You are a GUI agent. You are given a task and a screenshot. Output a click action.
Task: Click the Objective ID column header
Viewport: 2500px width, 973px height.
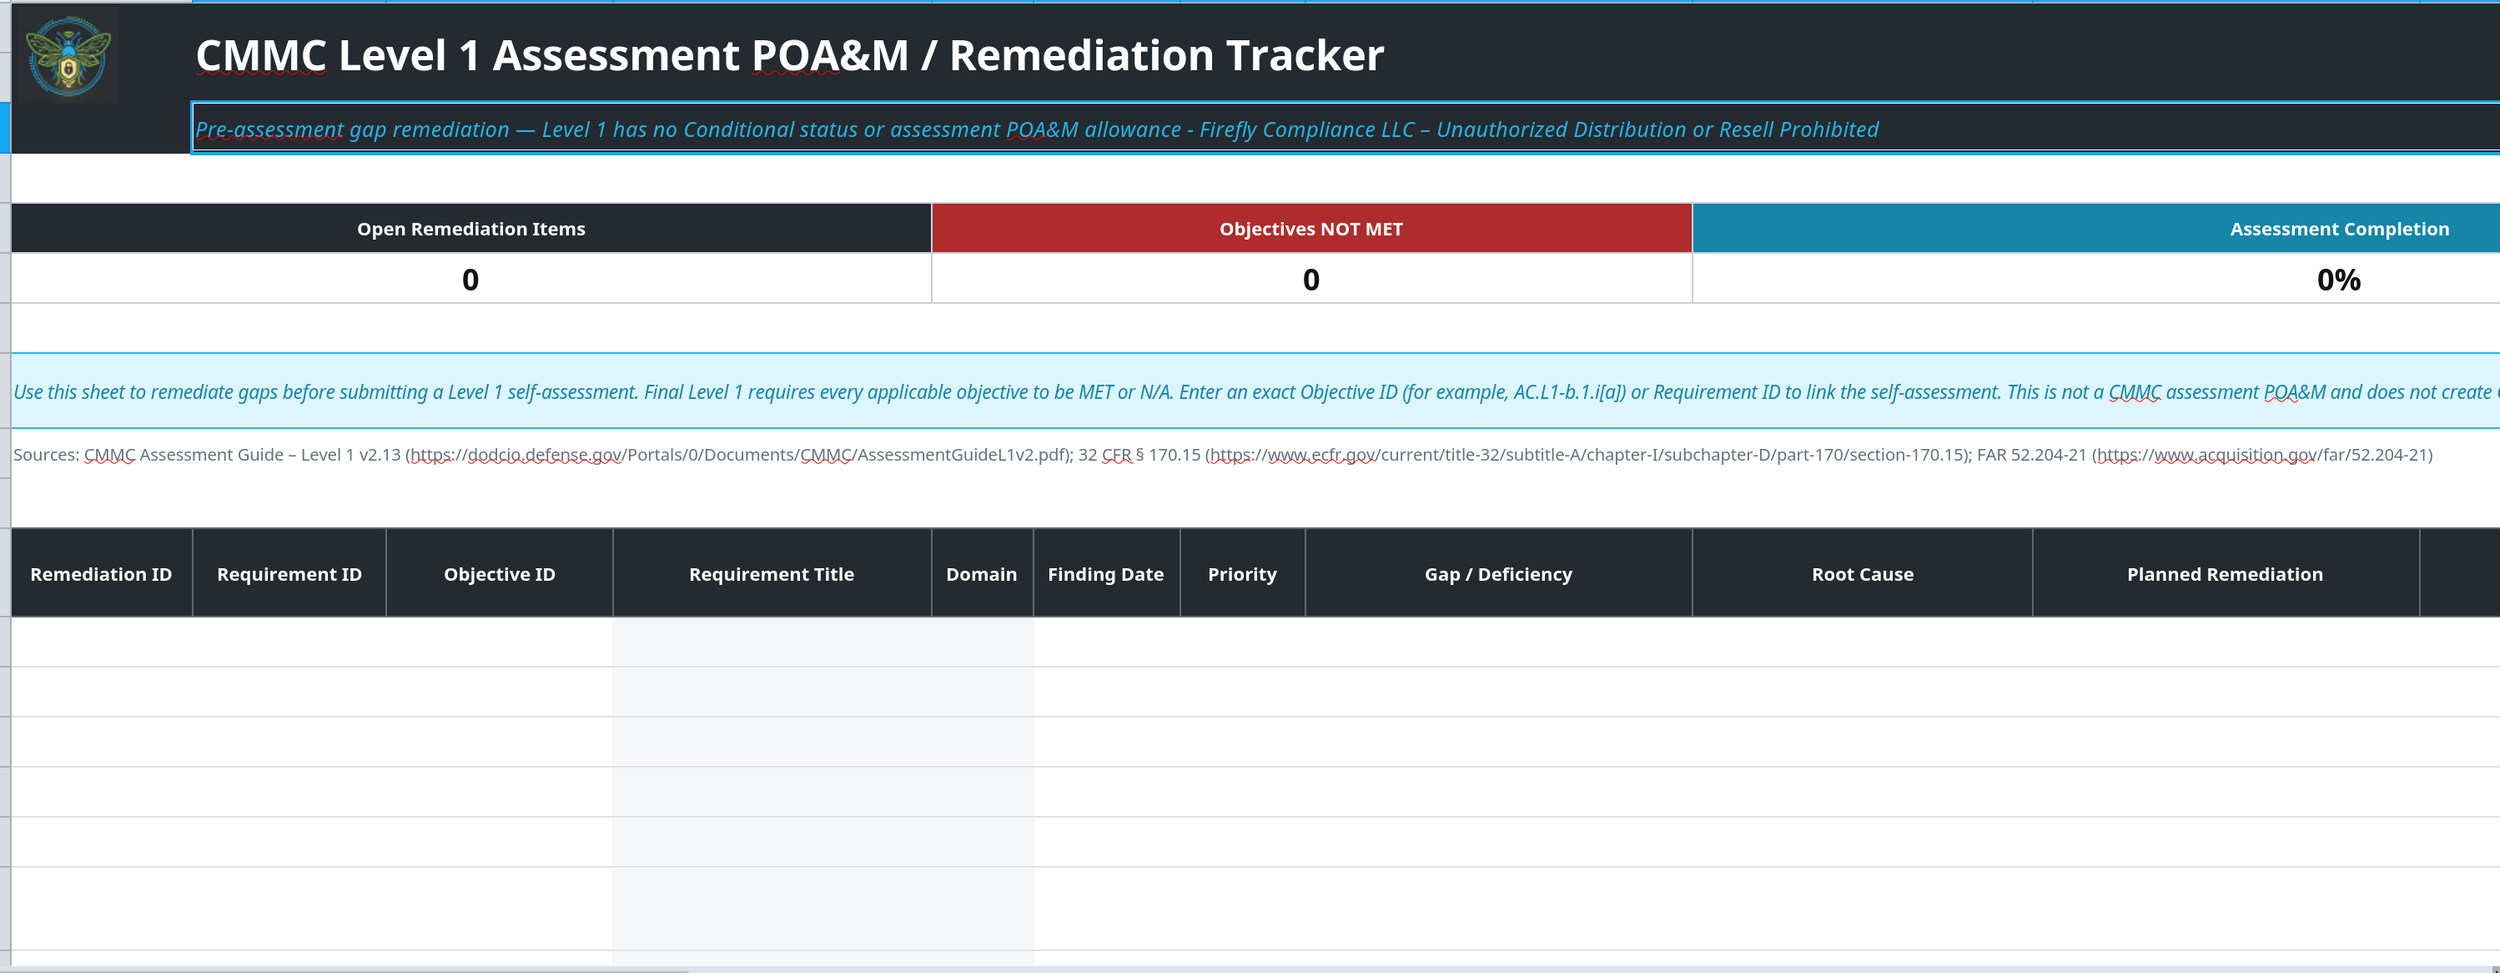[x=499, y=573]
